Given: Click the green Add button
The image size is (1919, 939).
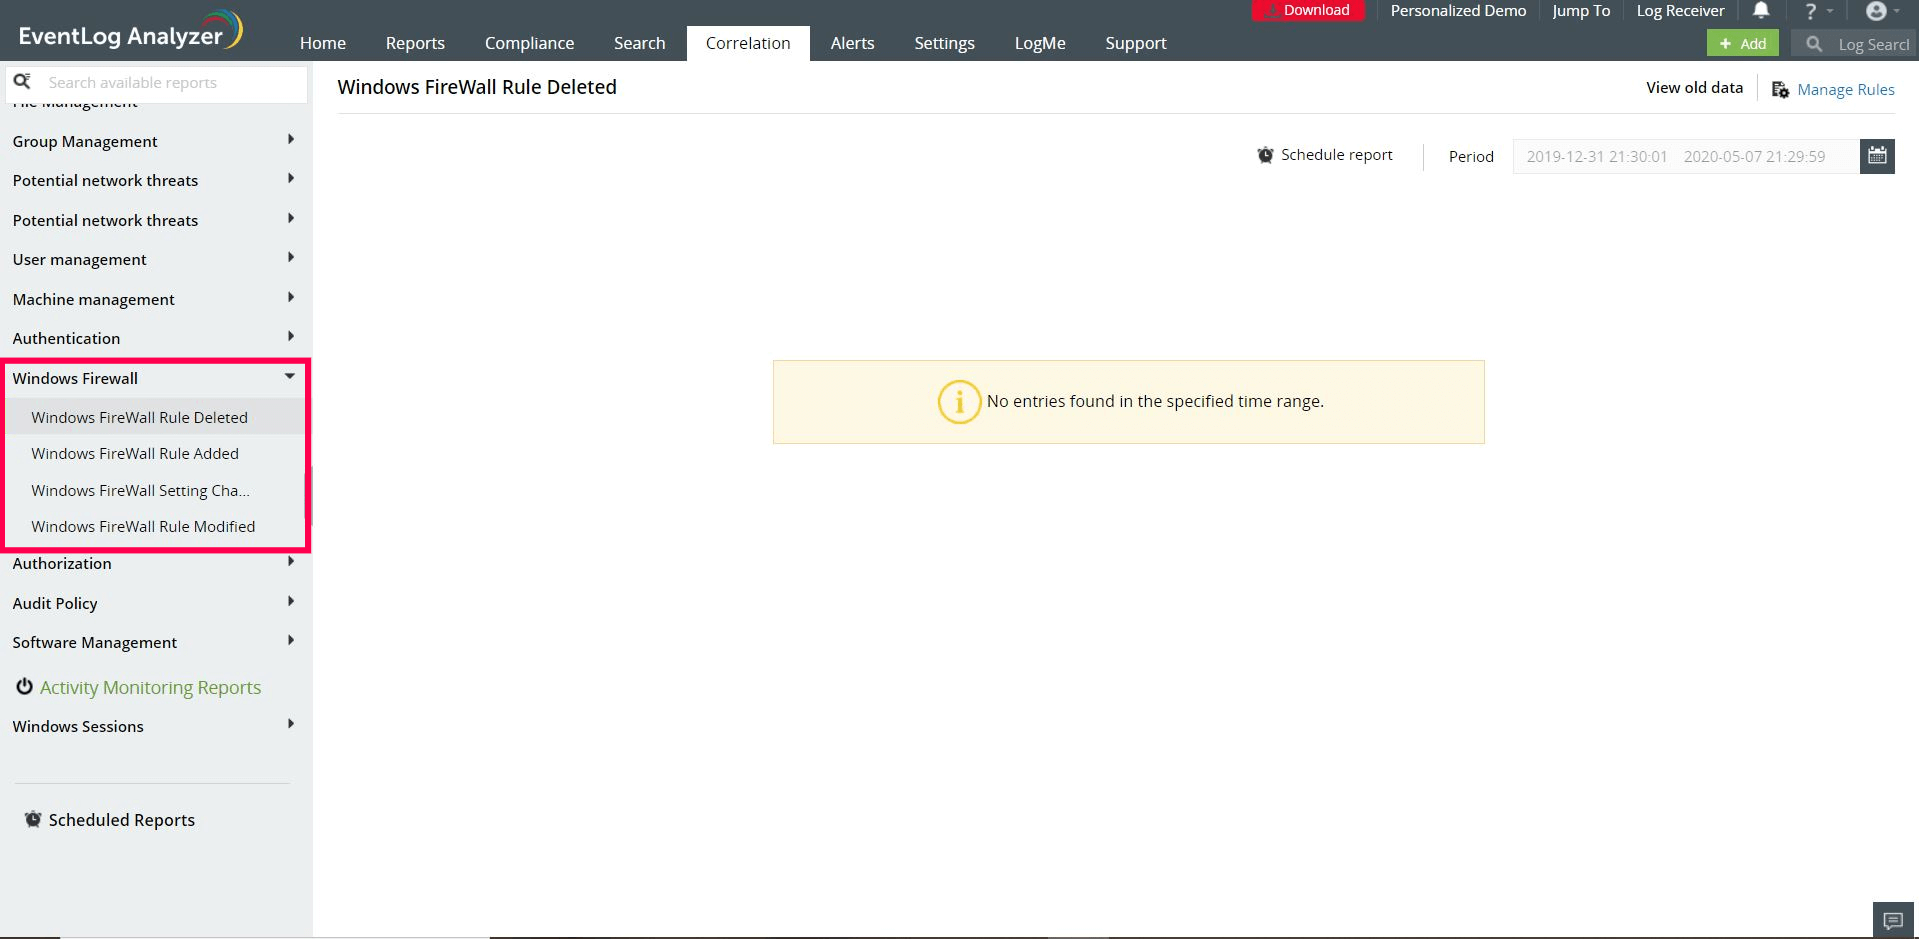Looking at the screenshot, I should tap(1742, 44).
